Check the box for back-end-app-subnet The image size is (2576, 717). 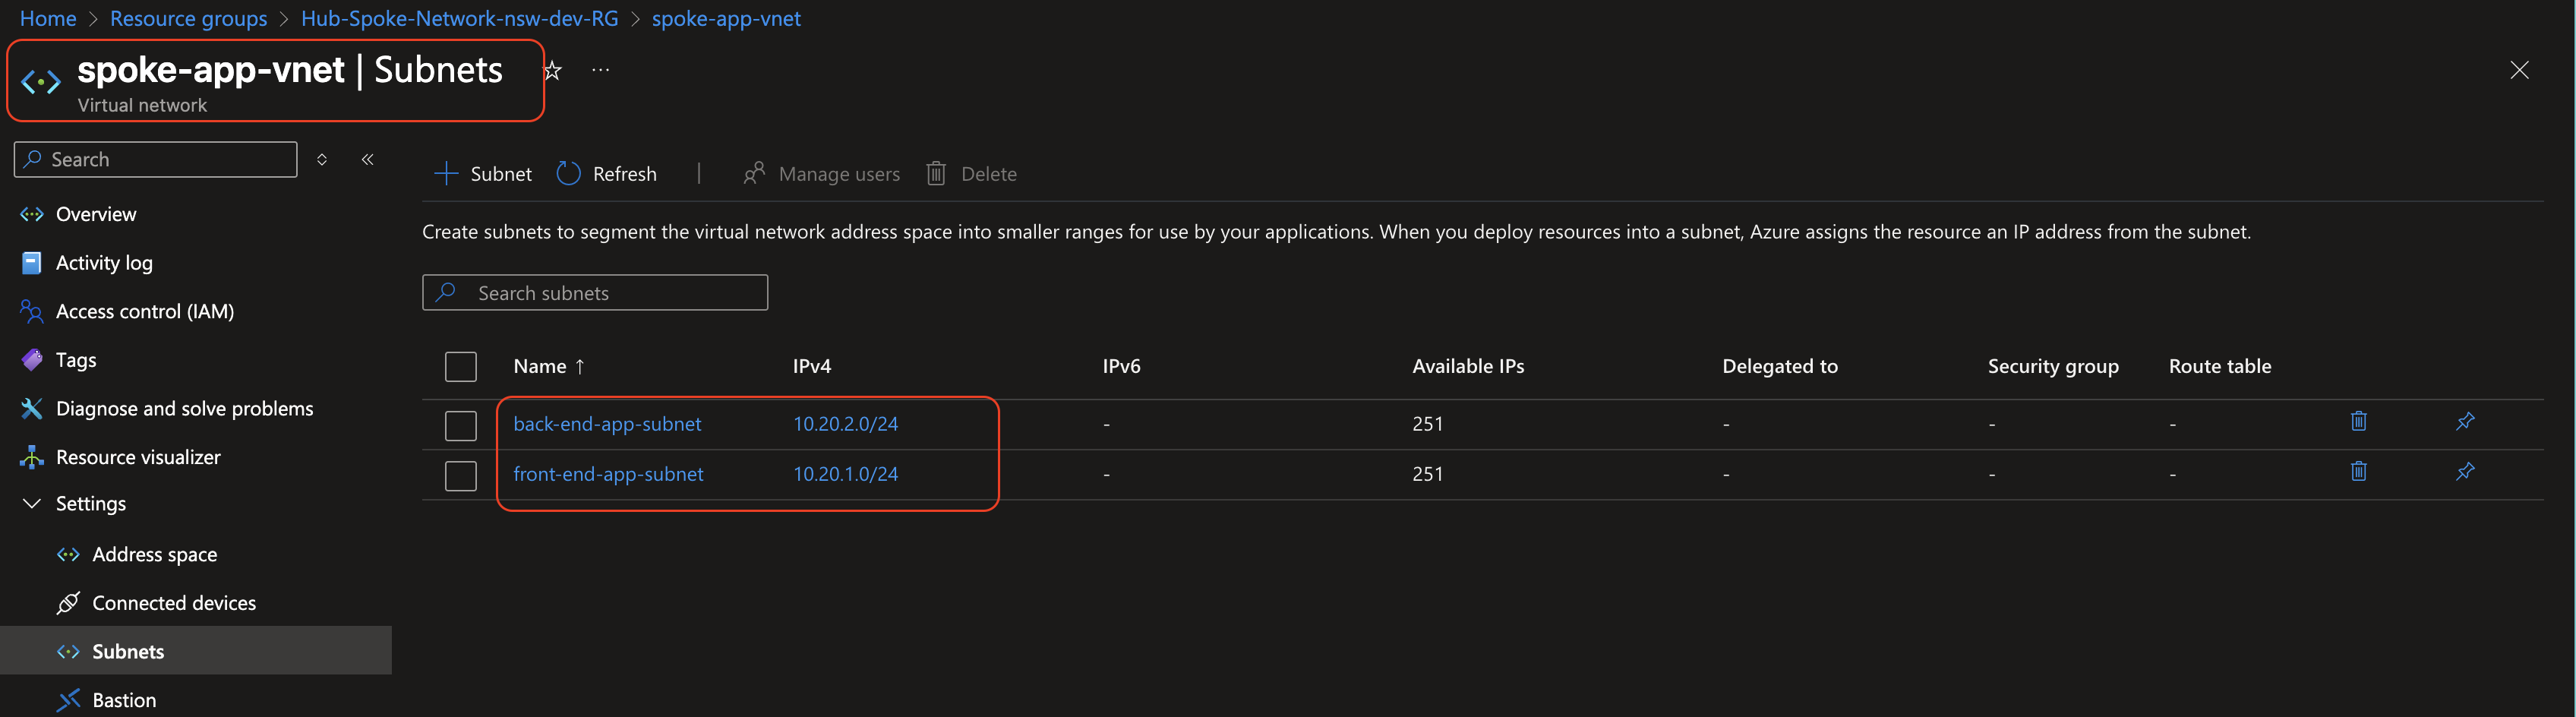(461, 425)
